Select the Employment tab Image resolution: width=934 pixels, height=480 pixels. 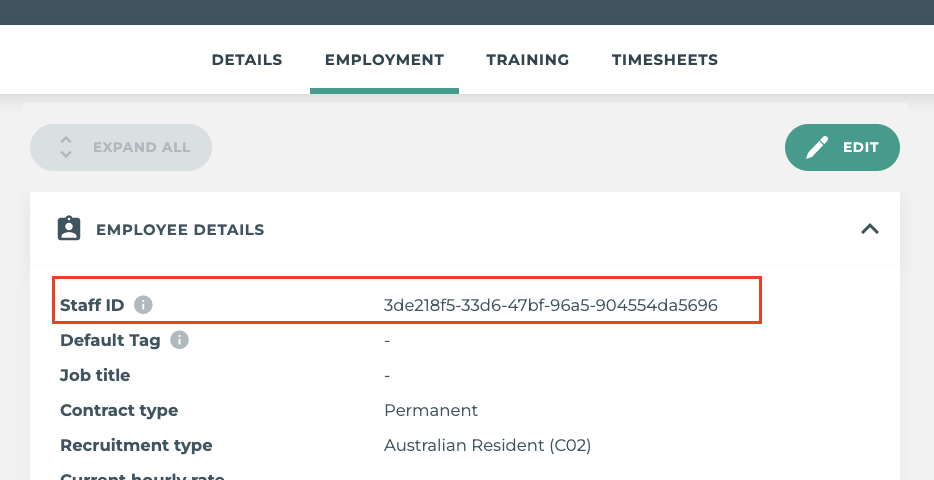(x=384, y=60)
